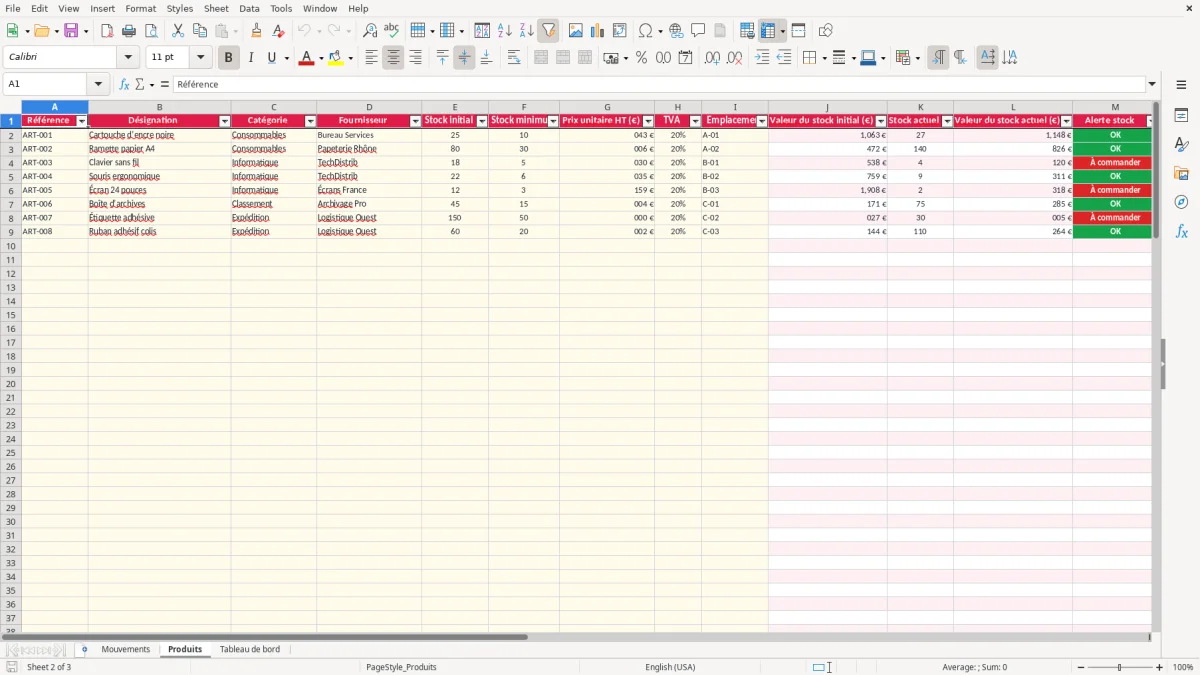Click the Background Color highlighter swatch
Viewport: 1200px width, 675px height.
tap(336, 58)
